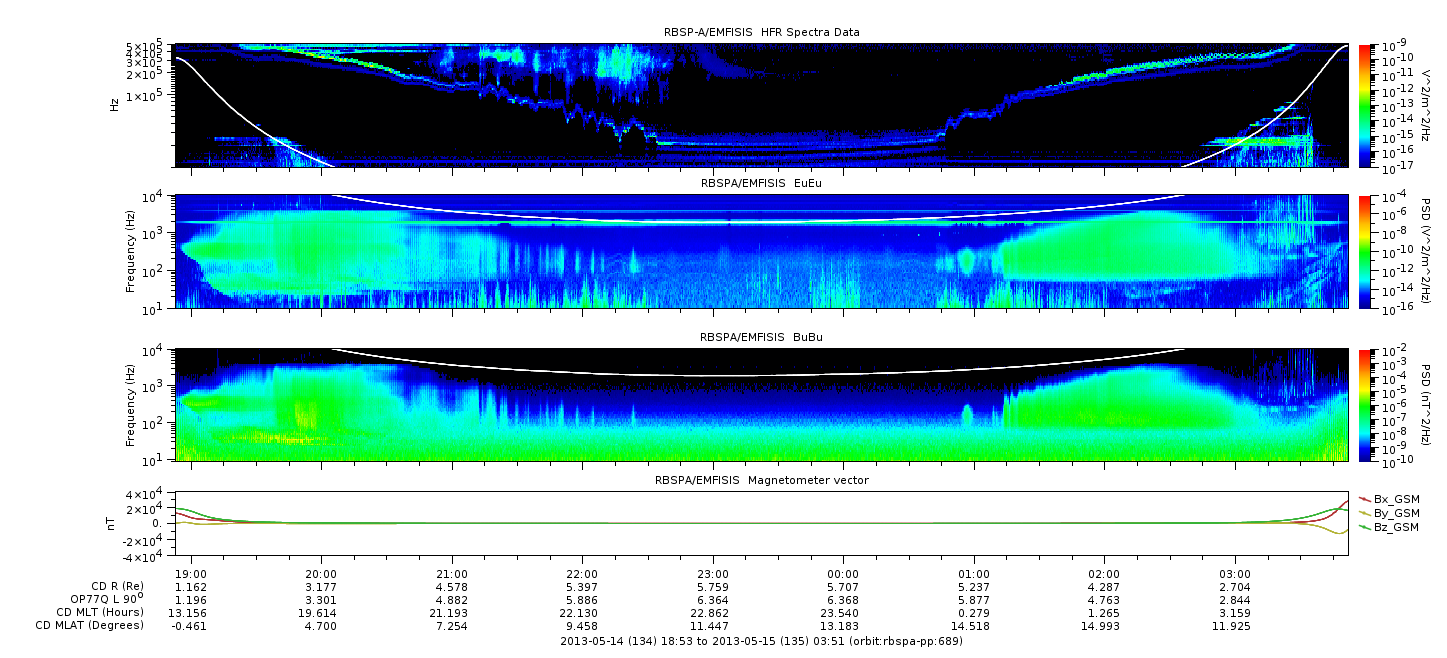
Task: Click the EuEu PSD color scale bar
Action: click(1364, 251)
